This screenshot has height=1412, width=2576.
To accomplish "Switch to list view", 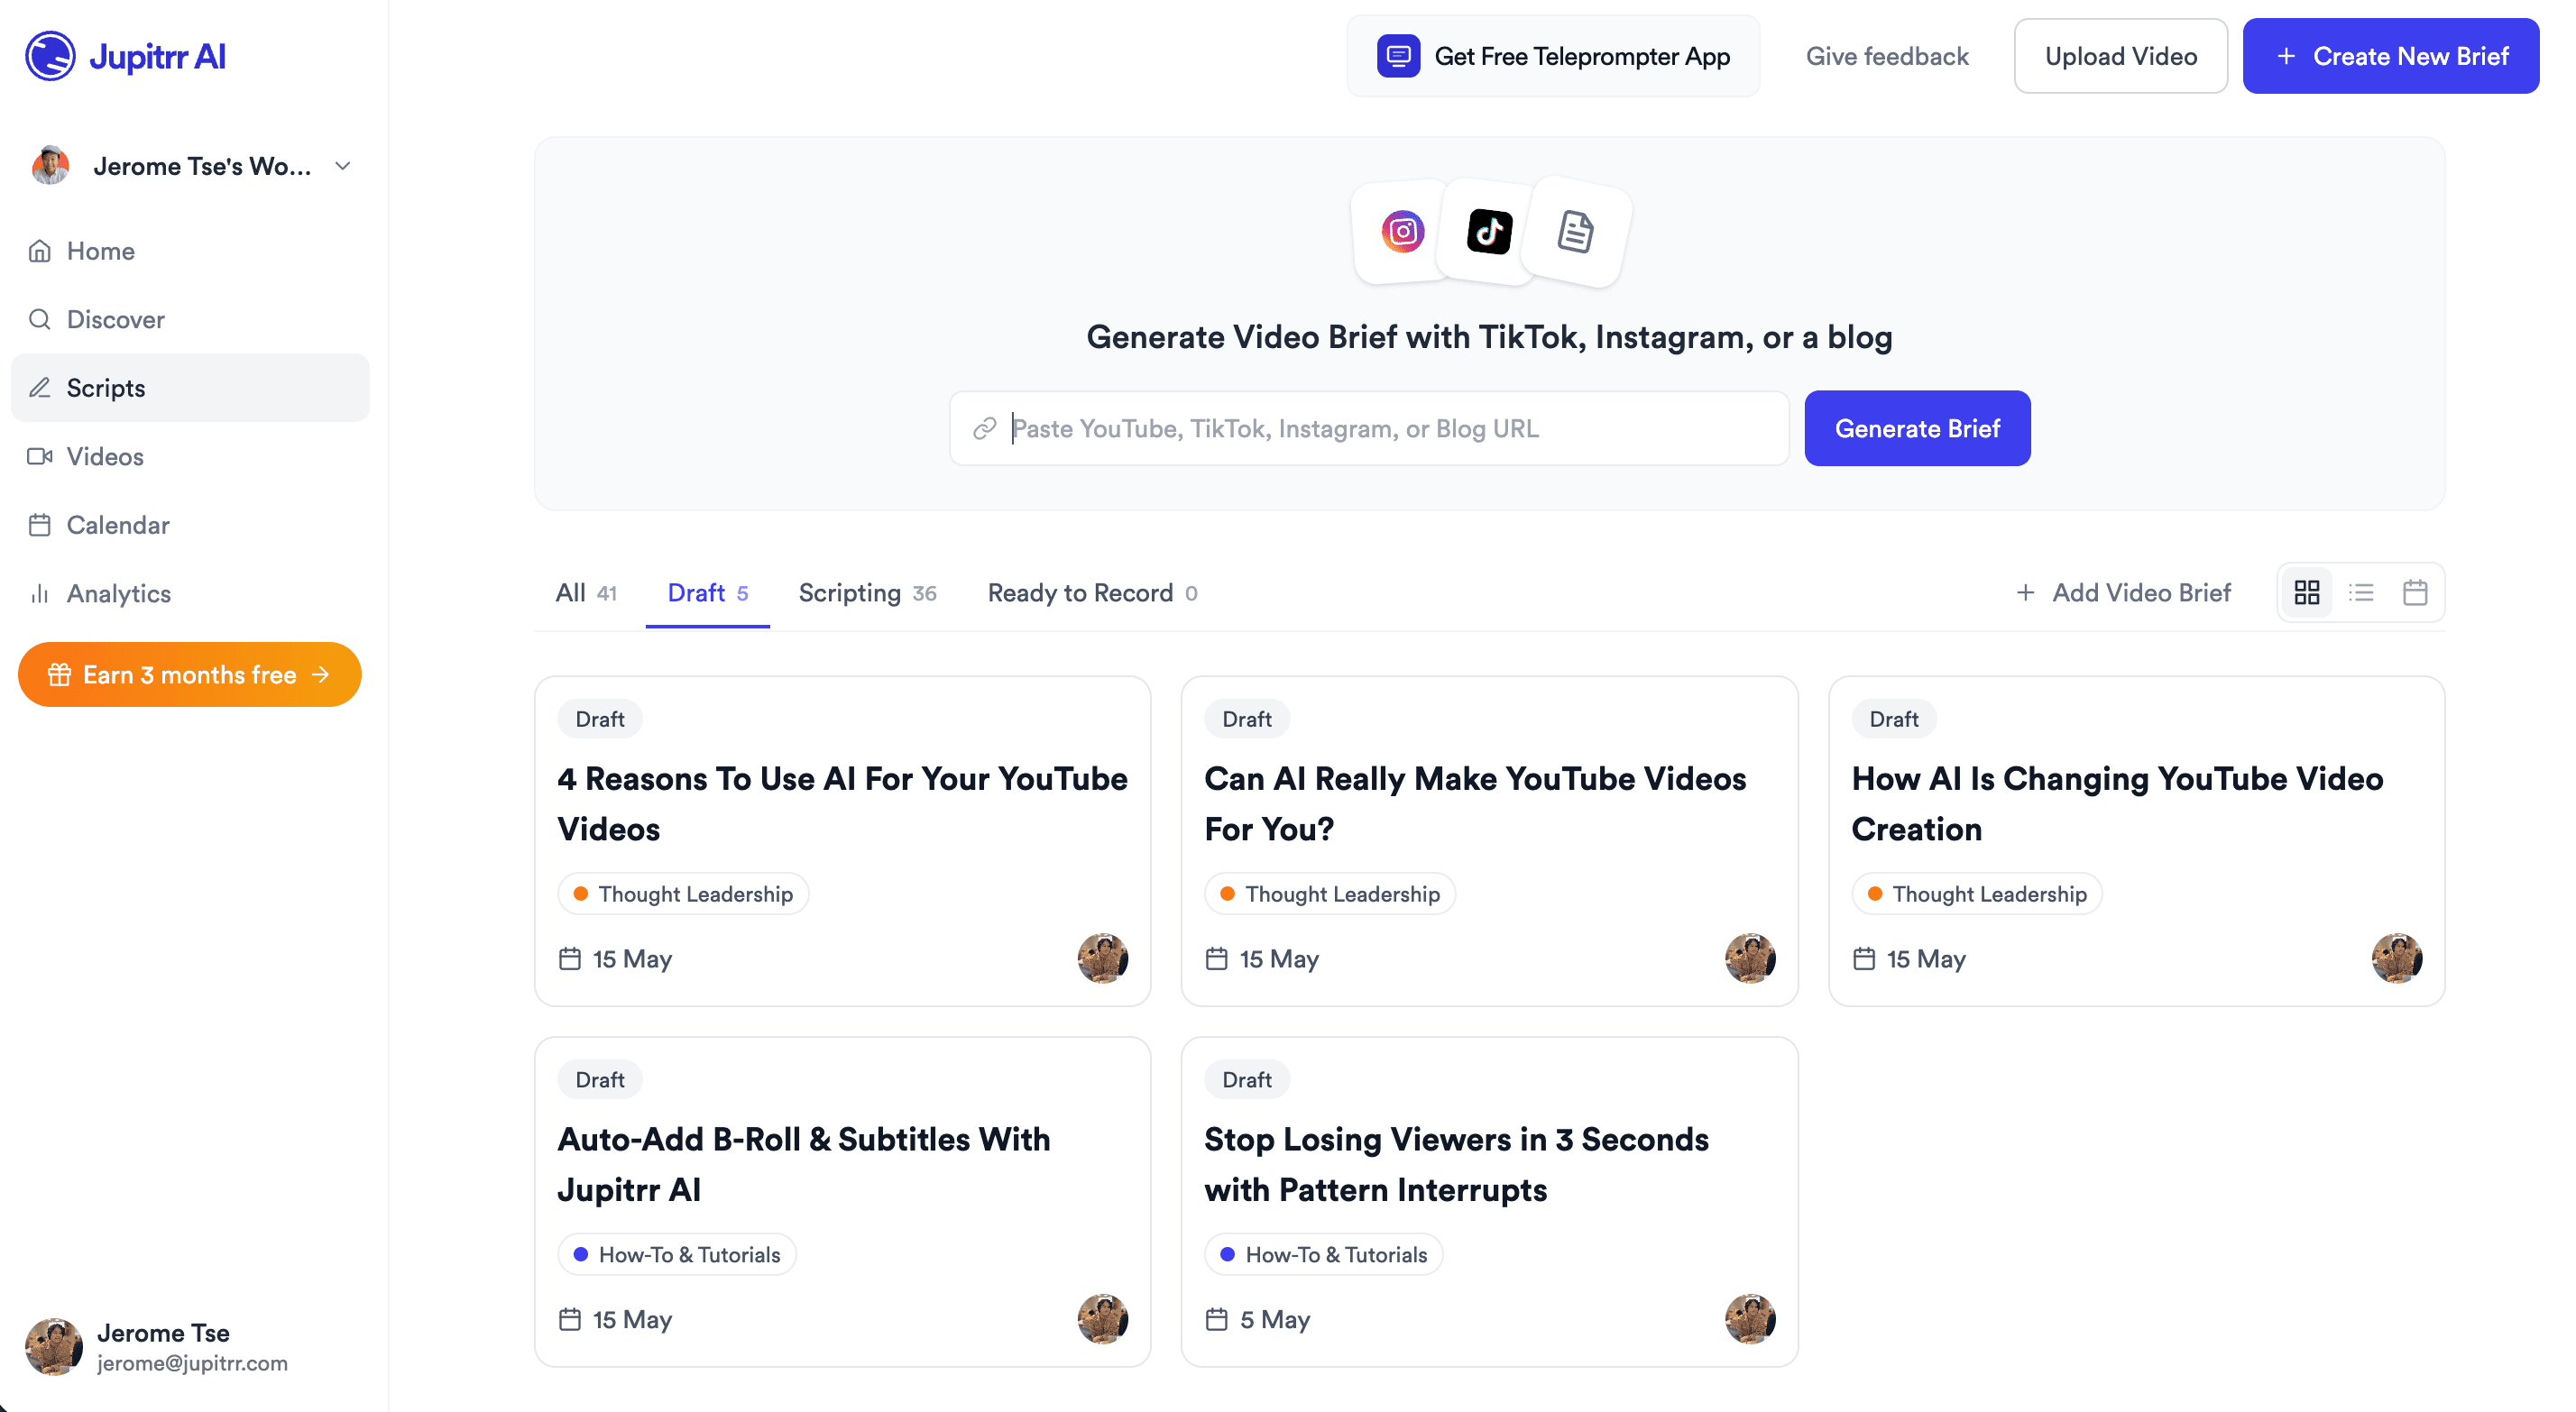I will click(x=2361, y=593).
